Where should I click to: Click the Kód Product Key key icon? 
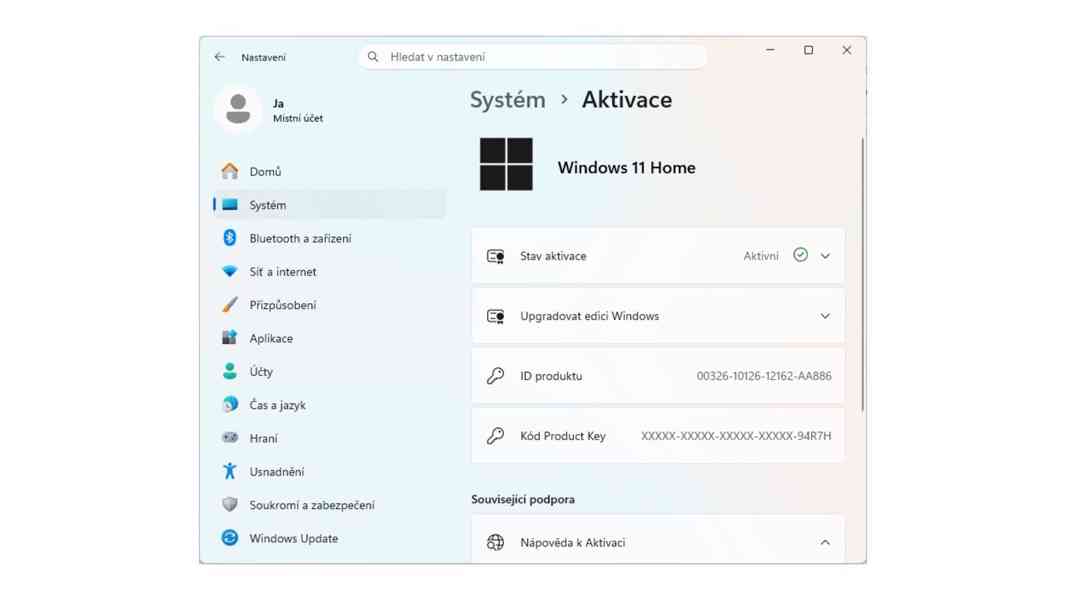496,436
